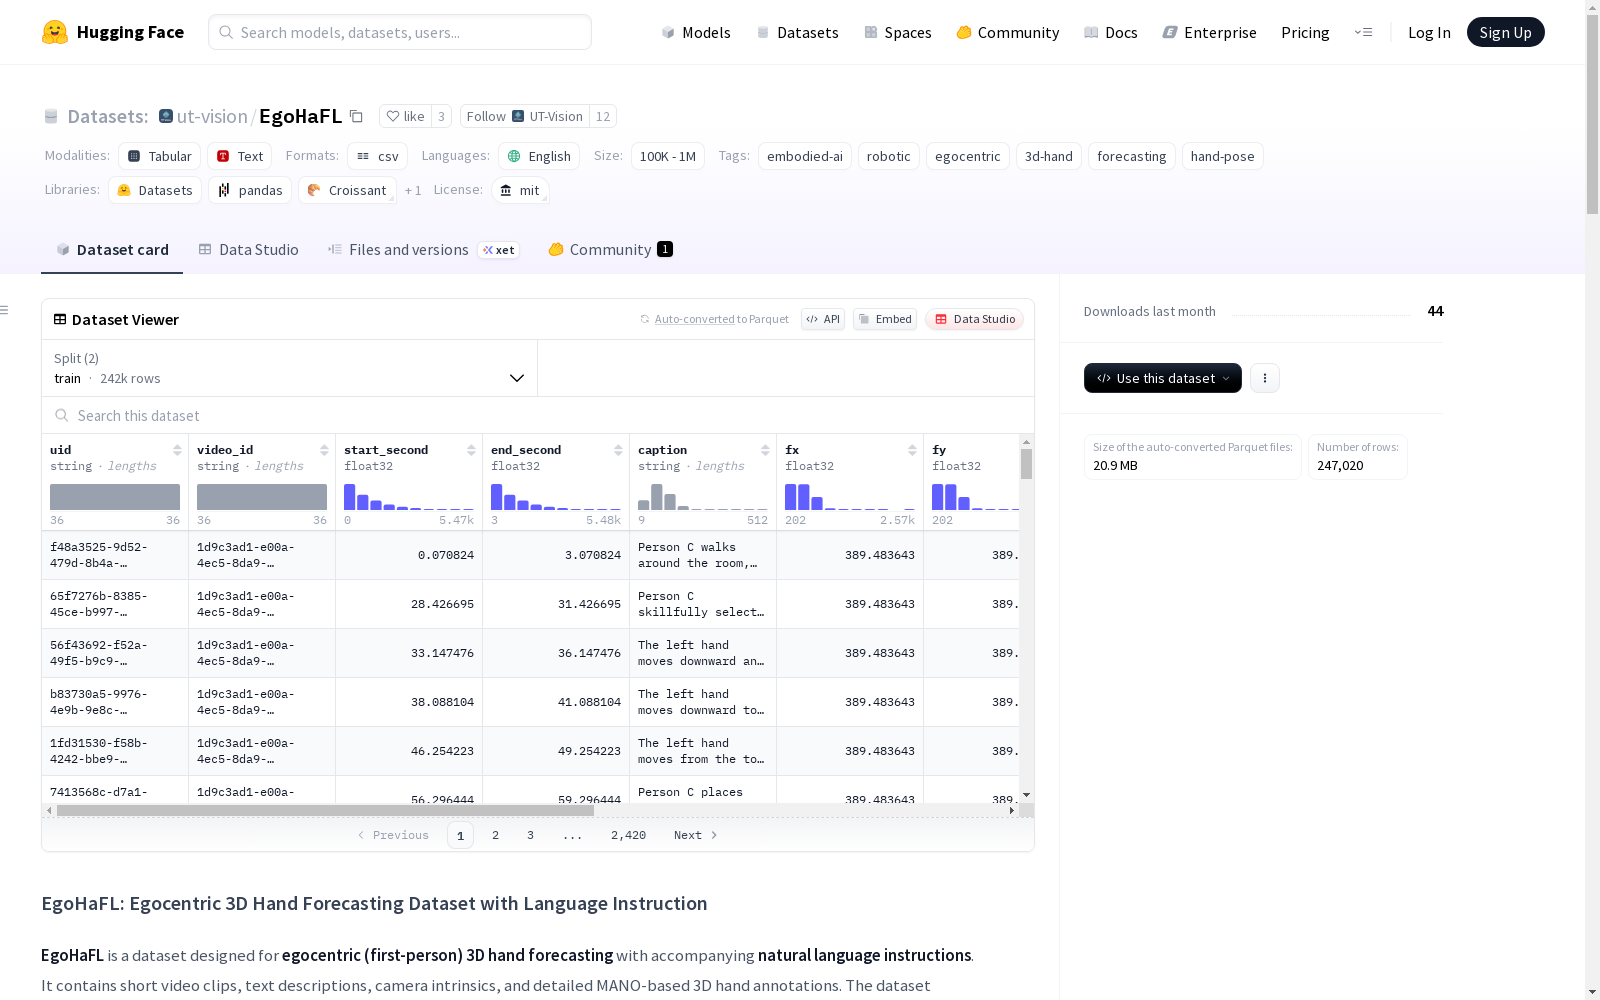Go to the Next page of rows
The width and height of the screenshot is (1600, 1000).
pyautogui.click(x=696, y=835)
